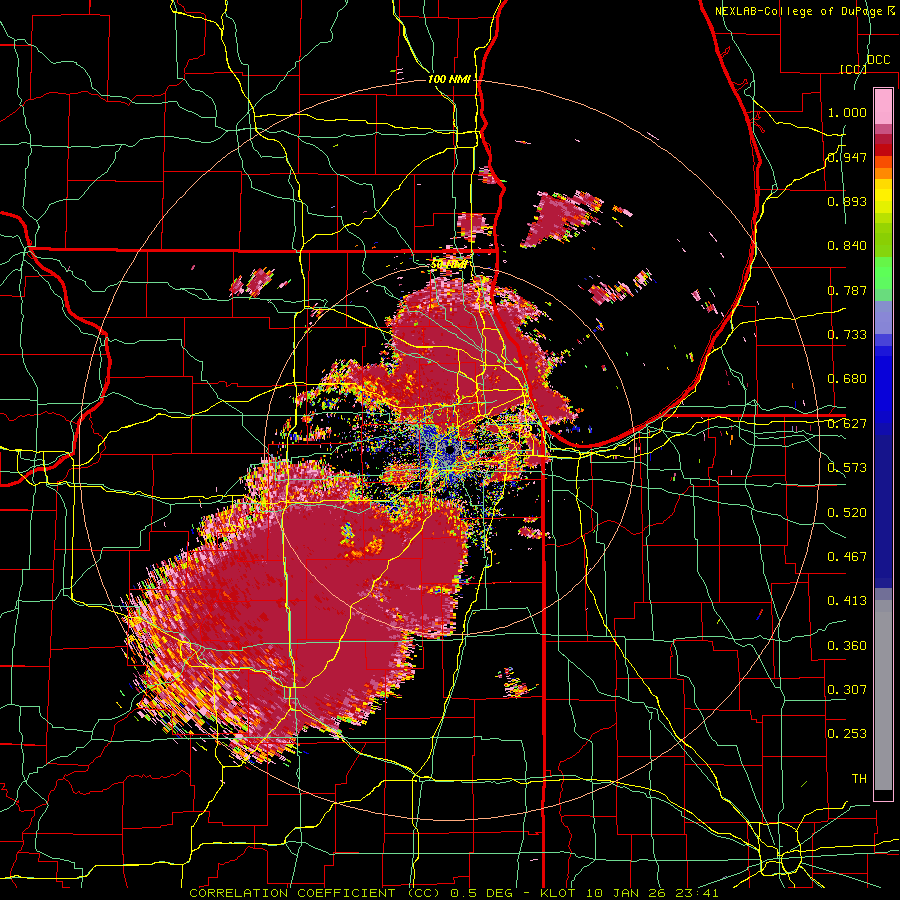Image resolution: width=900 pixels, height=900 pixels.
Task: Click the [CC] legend unit label
Action: [853, 69]
